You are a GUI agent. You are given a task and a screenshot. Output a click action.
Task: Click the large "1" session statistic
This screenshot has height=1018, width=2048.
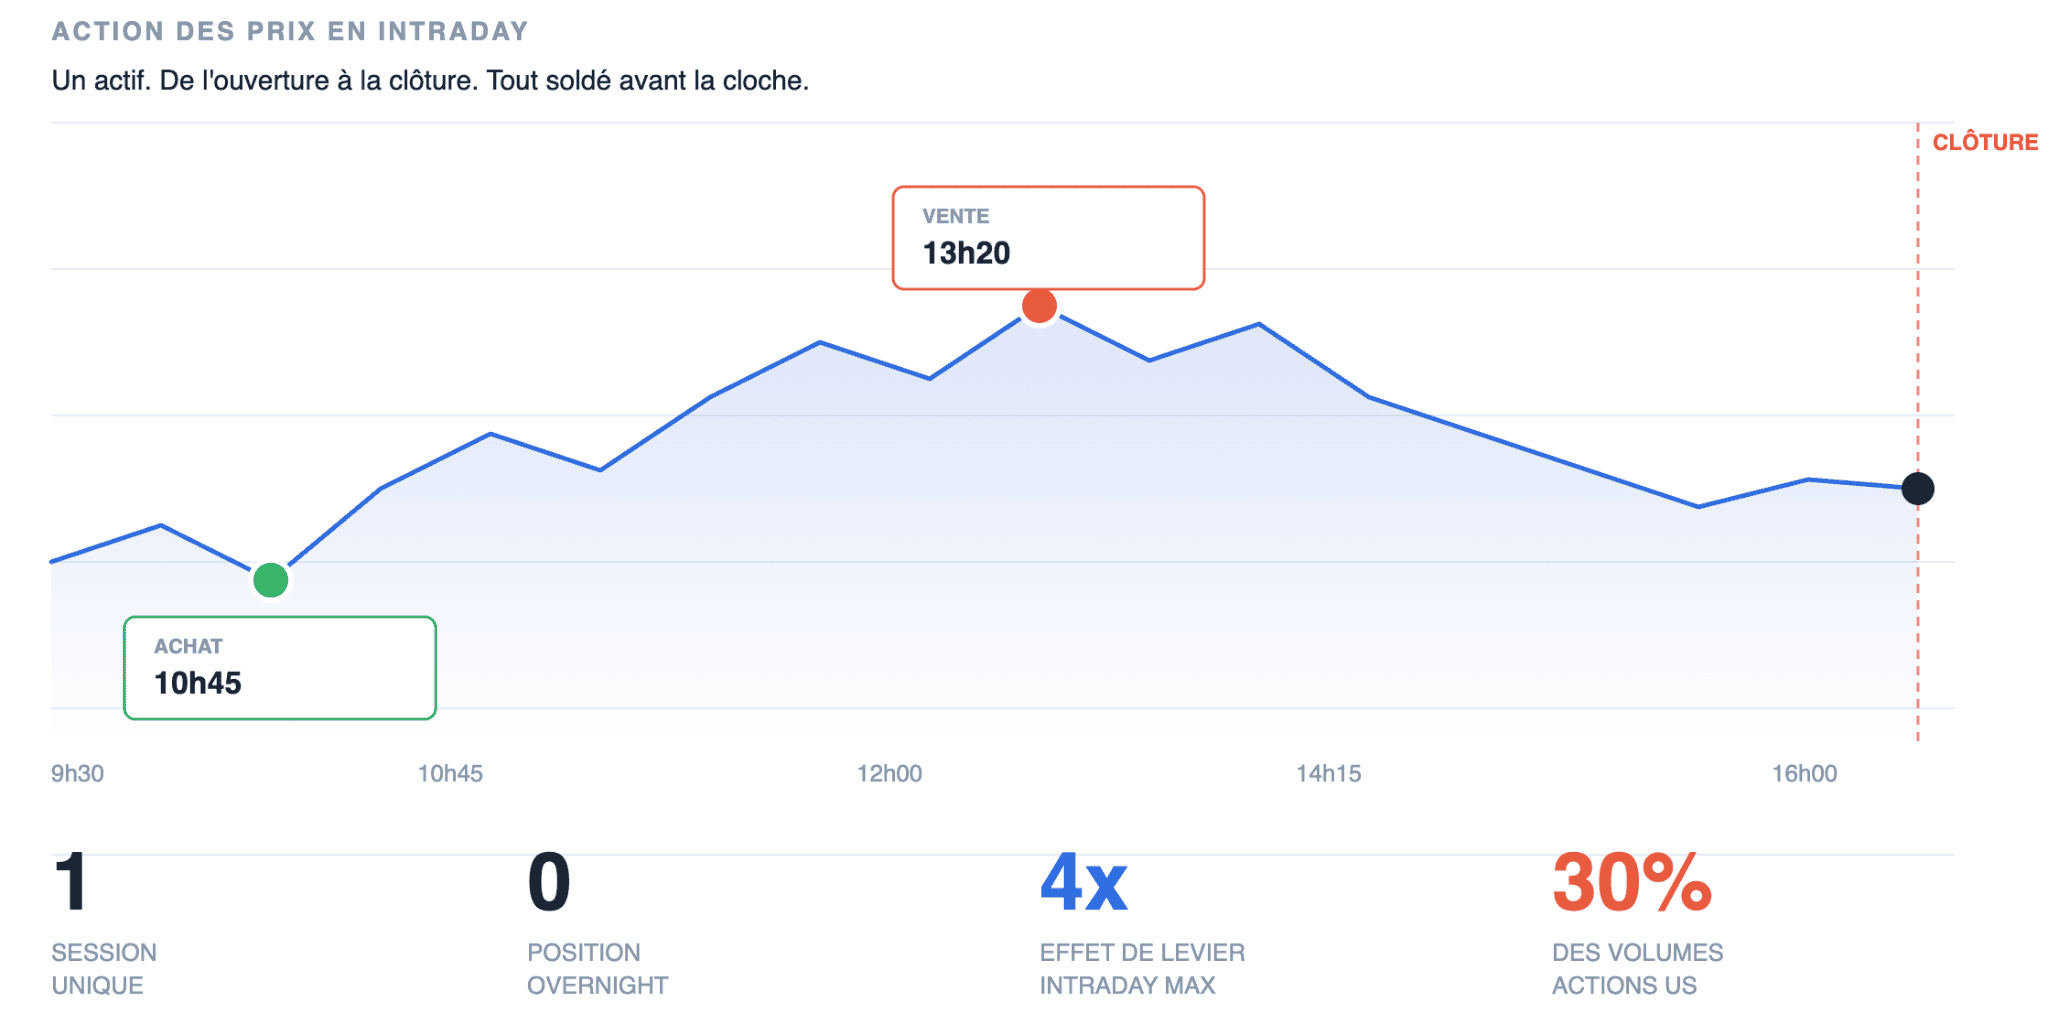tap(71, 882)
